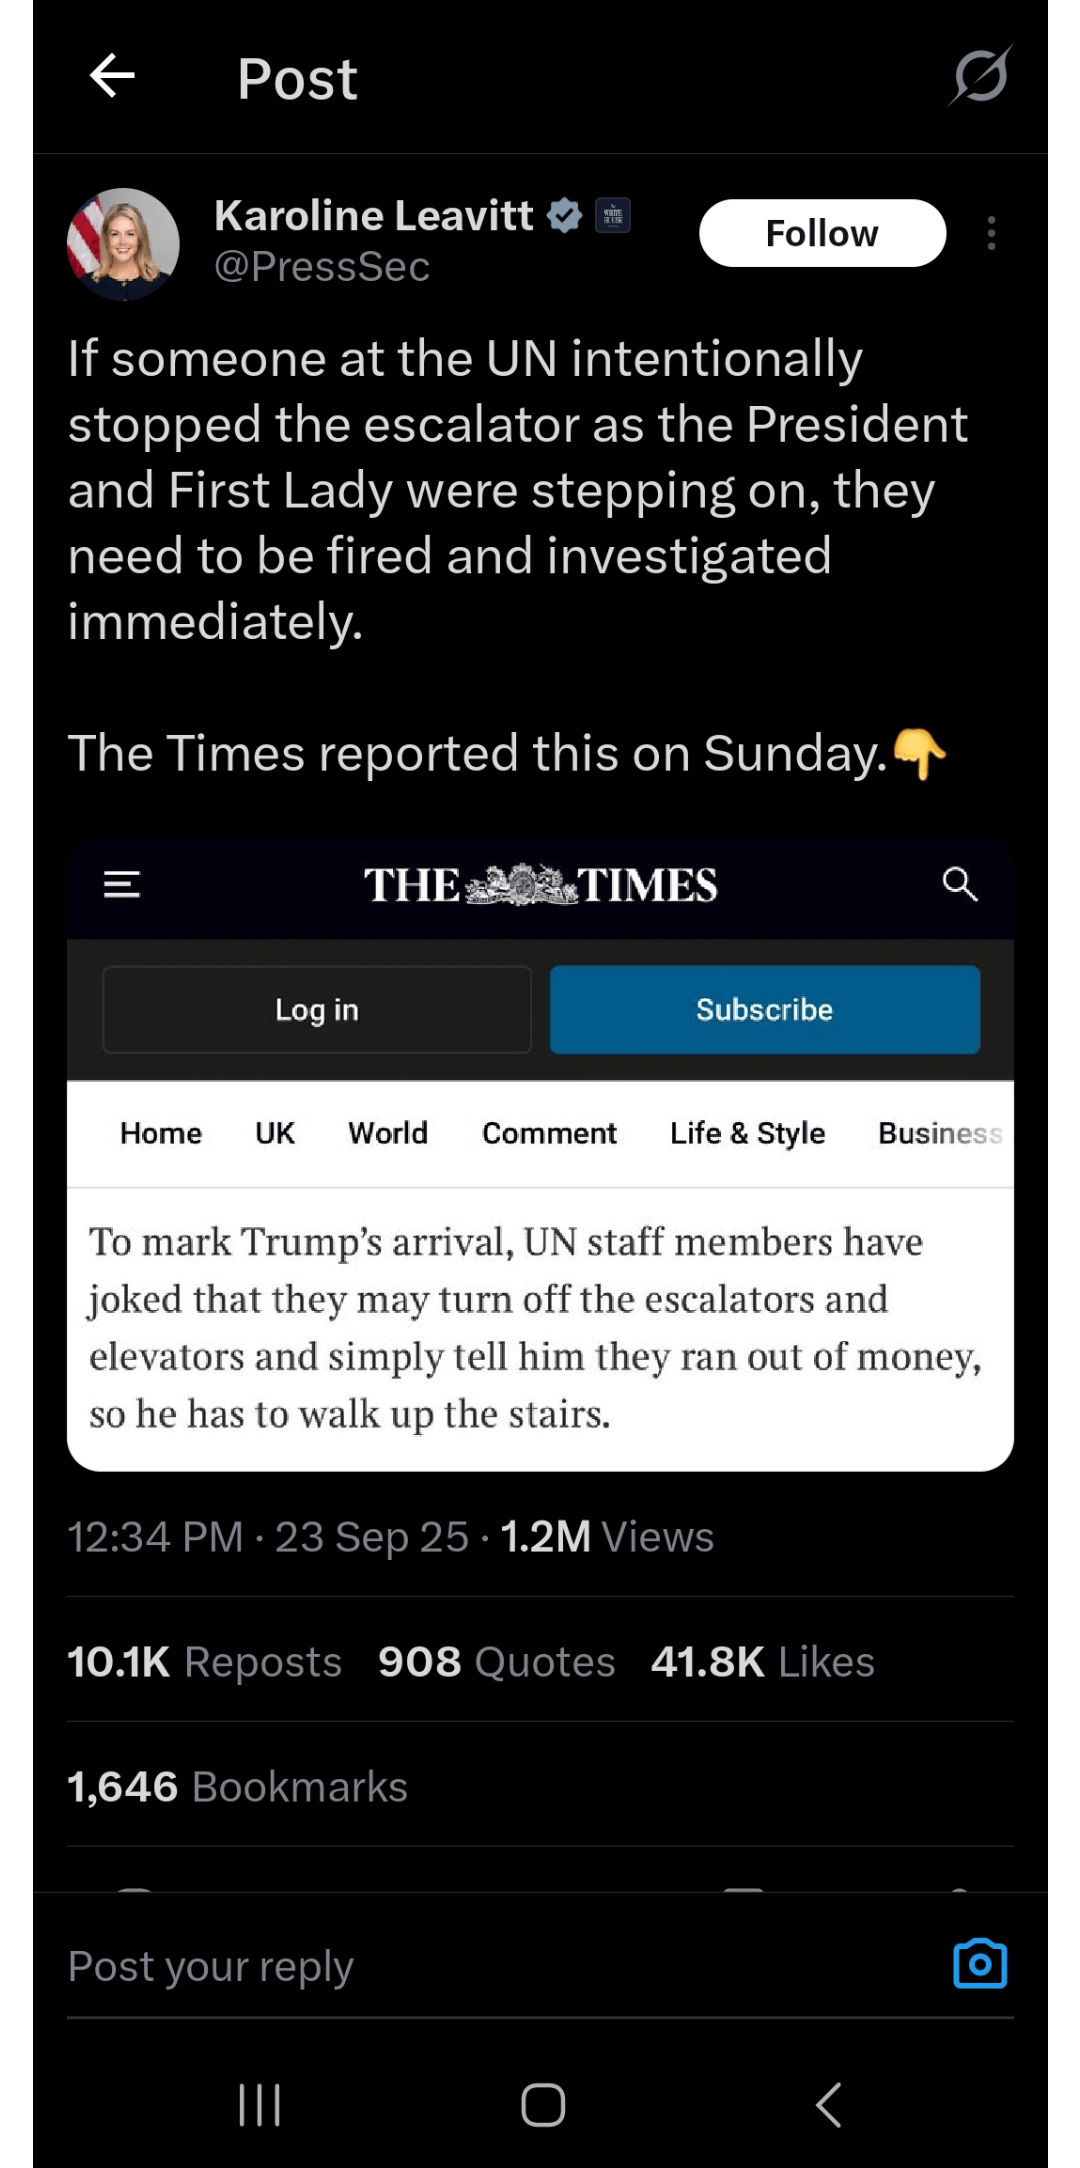Follow Karoline Leavitt
The height and width of the screenshot is (2168, 1080).
822,233
